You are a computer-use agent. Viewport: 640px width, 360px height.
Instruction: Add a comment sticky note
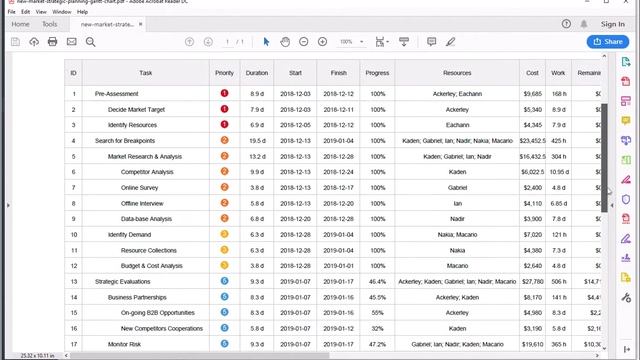[x=431, y=42]
